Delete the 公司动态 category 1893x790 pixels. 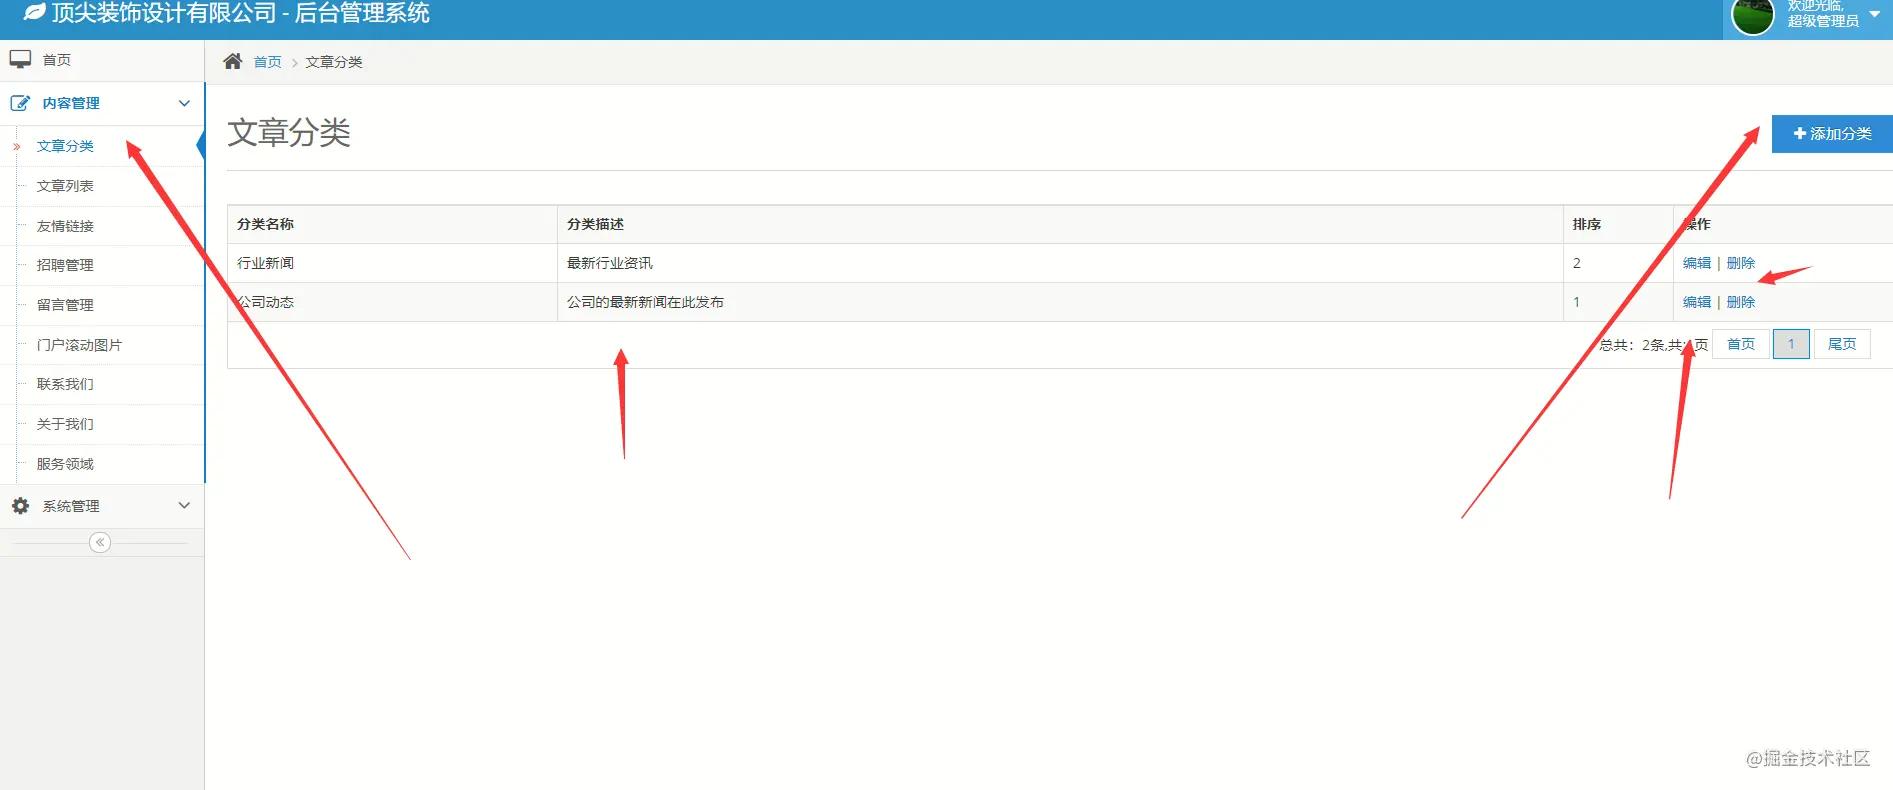[1741, 302]
